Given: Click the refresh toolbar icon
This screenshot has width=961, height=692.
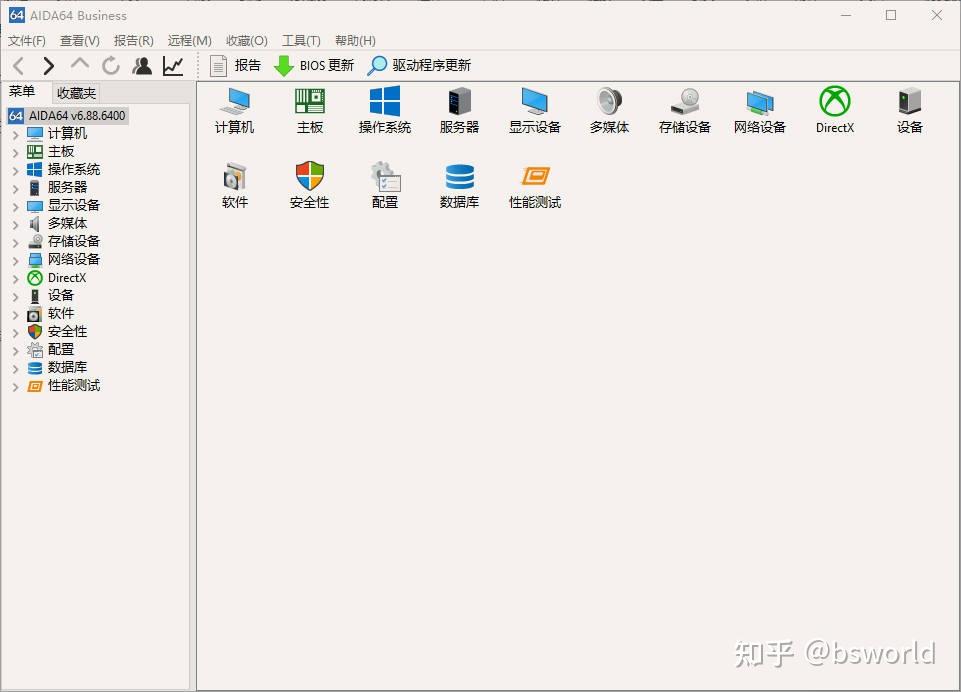Looking at the screenshot, I should (111, 66).
